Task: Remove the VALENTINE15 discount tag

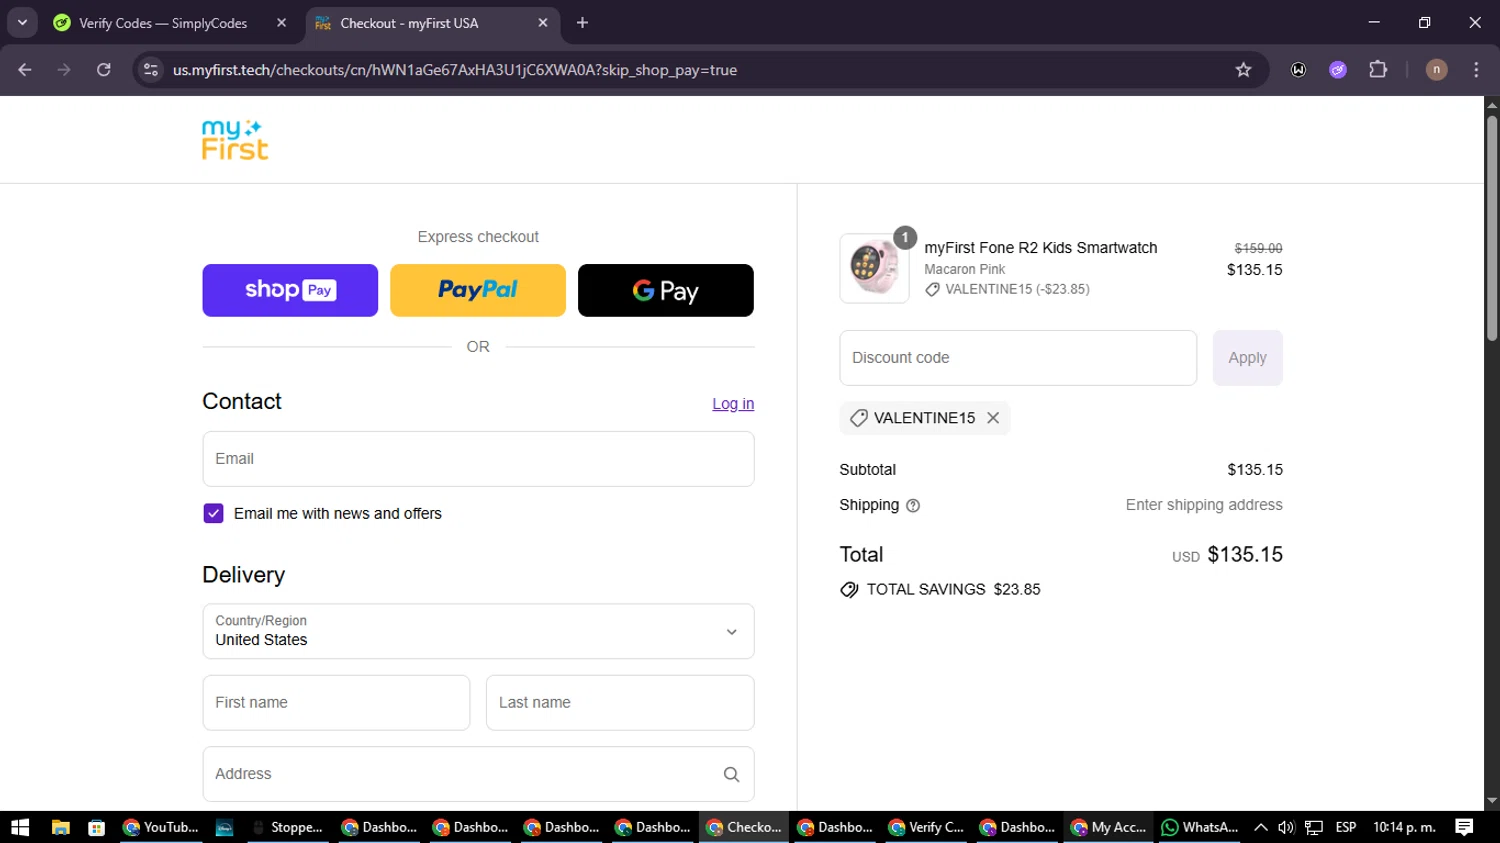Action: 993,418
